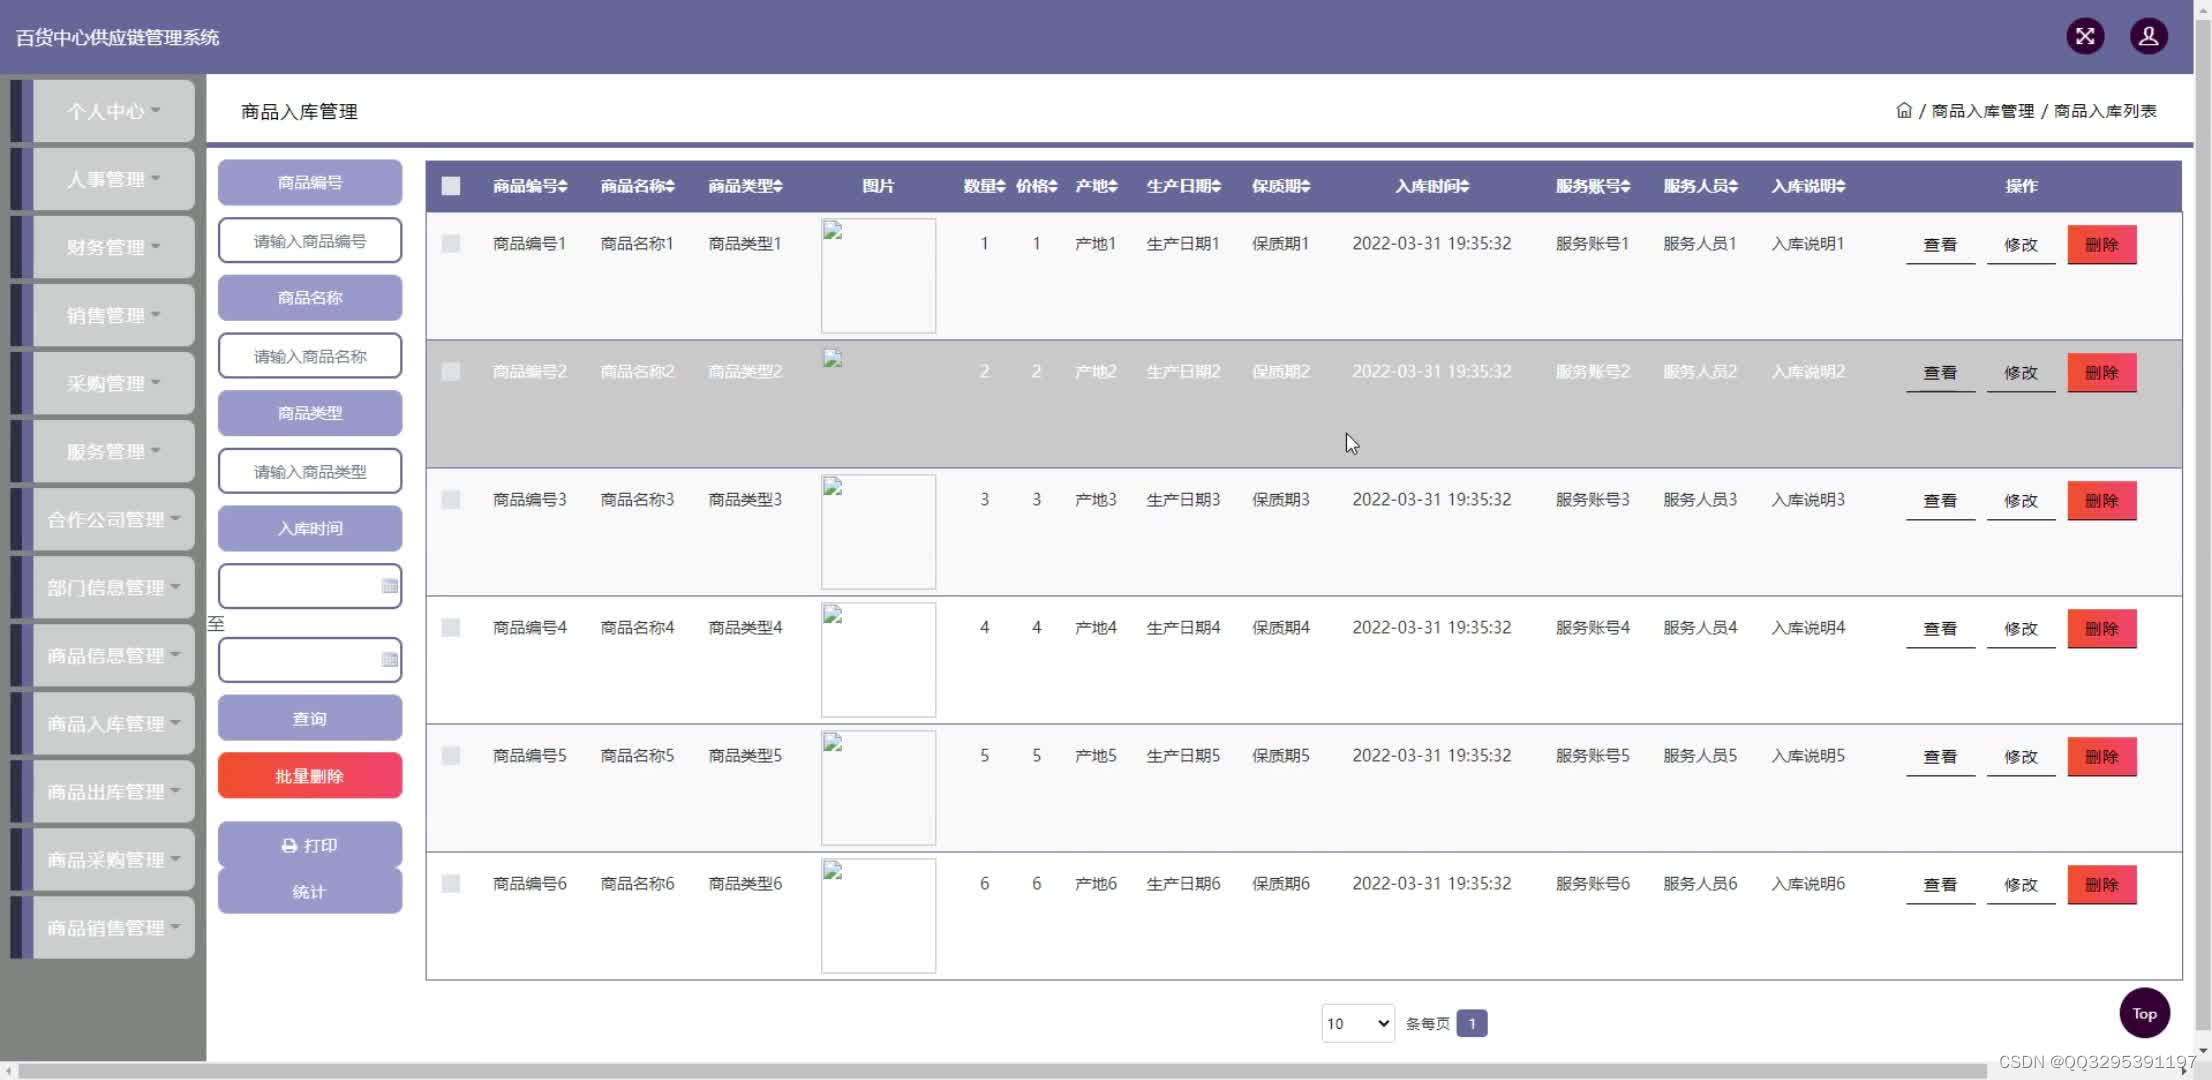Open the user profile icon in header
Screen dimensions: 2212x1080
click(x=2148, y=37)
